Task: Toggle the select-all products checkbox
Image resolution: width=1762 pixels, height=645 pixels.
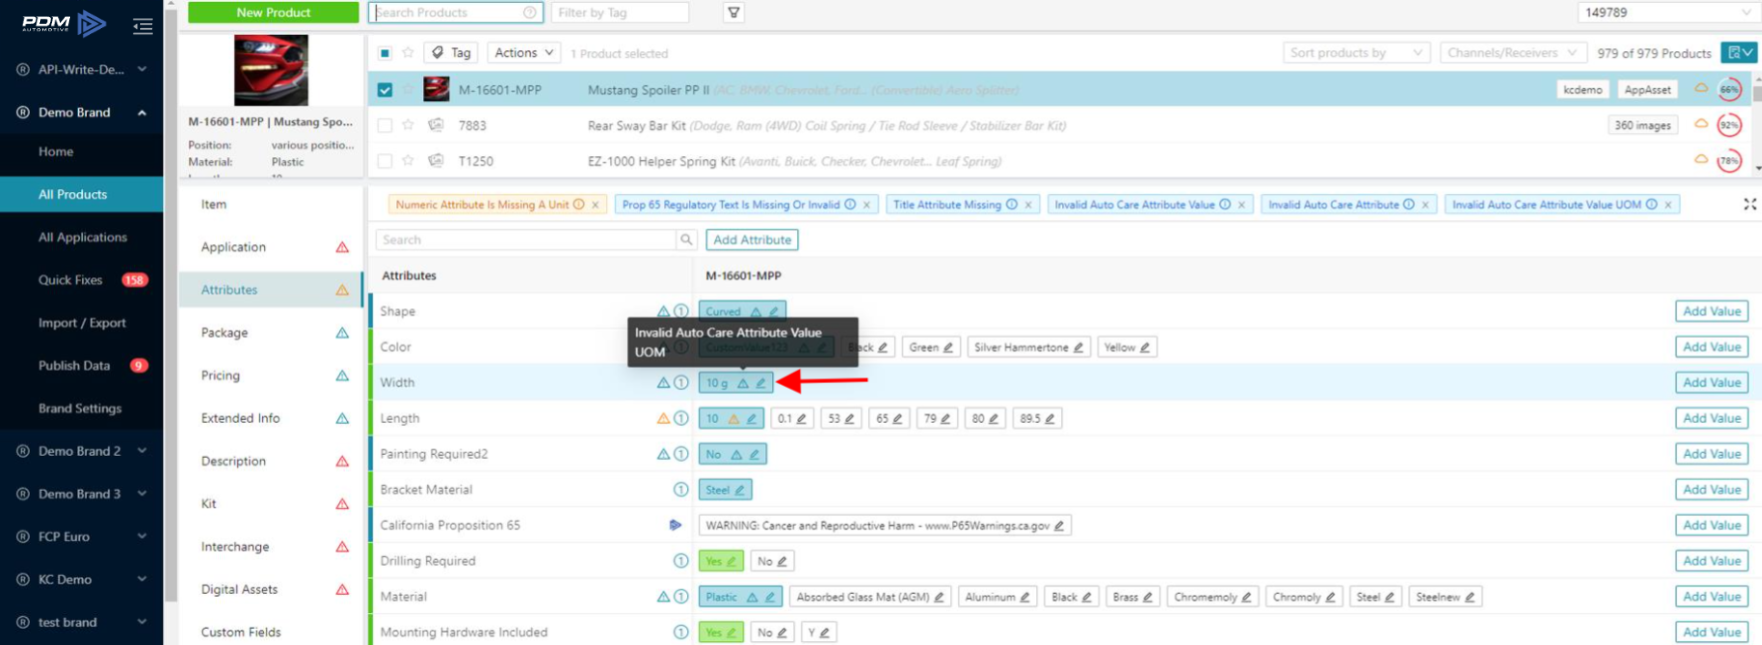Action: tap(385, 53)
